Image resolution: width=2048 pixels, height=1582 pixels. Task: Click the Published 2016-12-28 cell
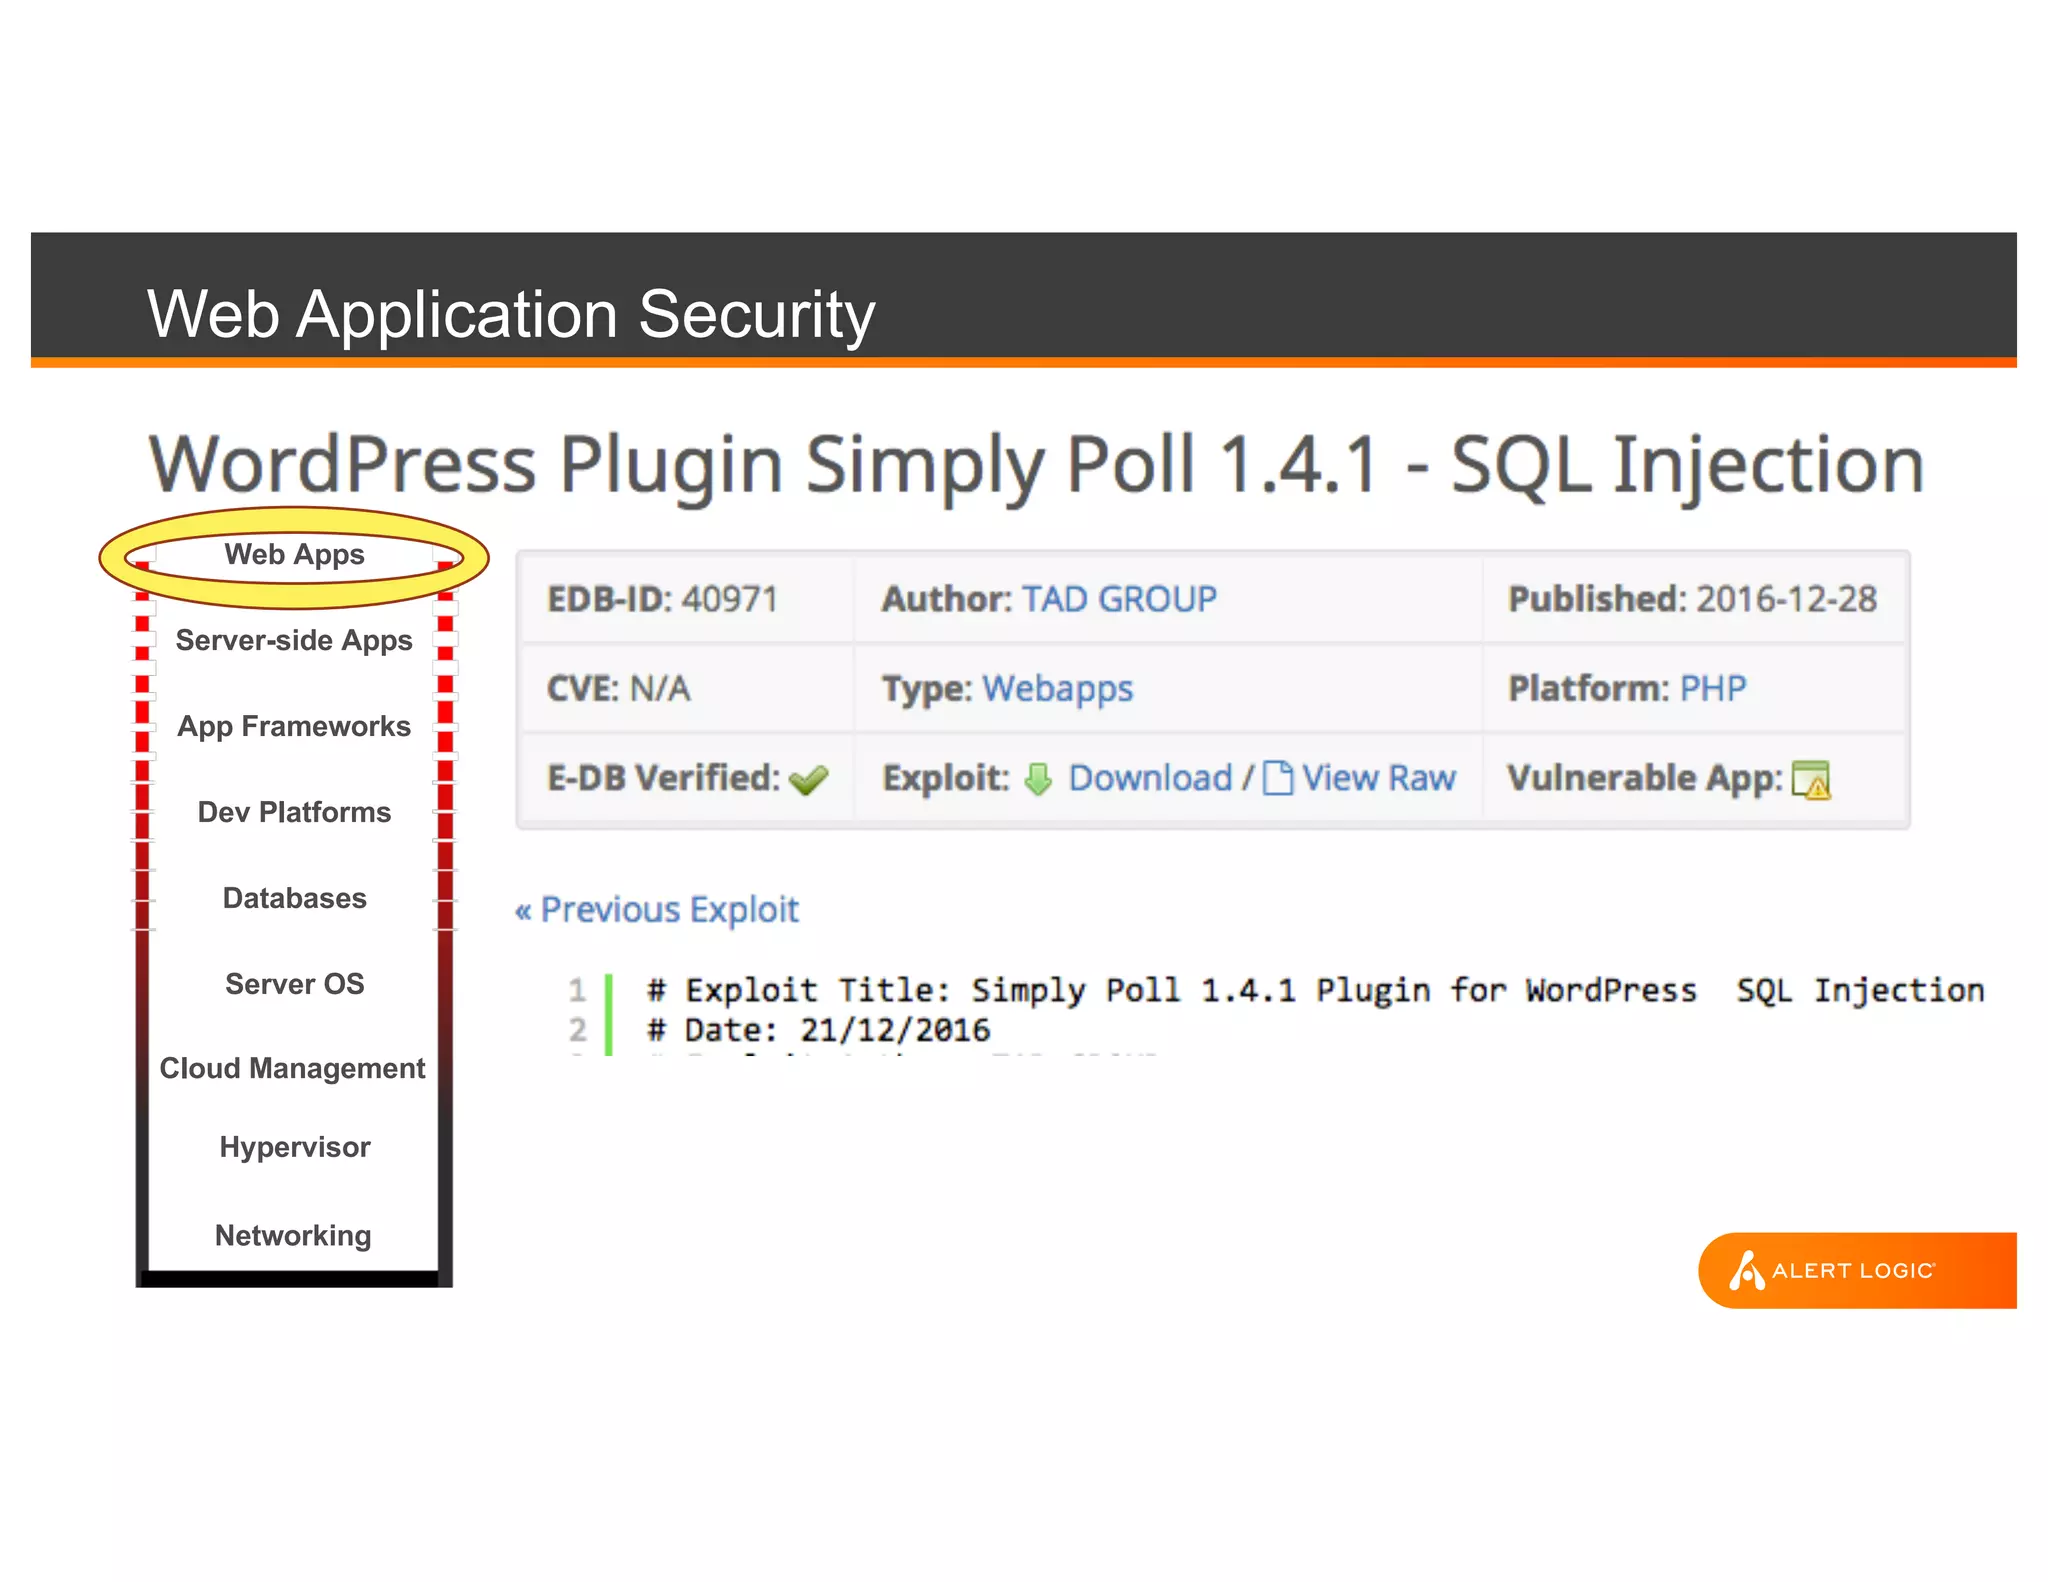[x=1693, y=599]
